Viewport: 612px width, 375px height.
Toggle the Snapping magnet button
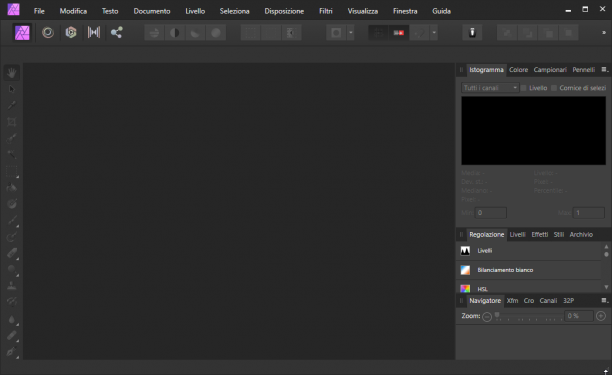[419, 33]
